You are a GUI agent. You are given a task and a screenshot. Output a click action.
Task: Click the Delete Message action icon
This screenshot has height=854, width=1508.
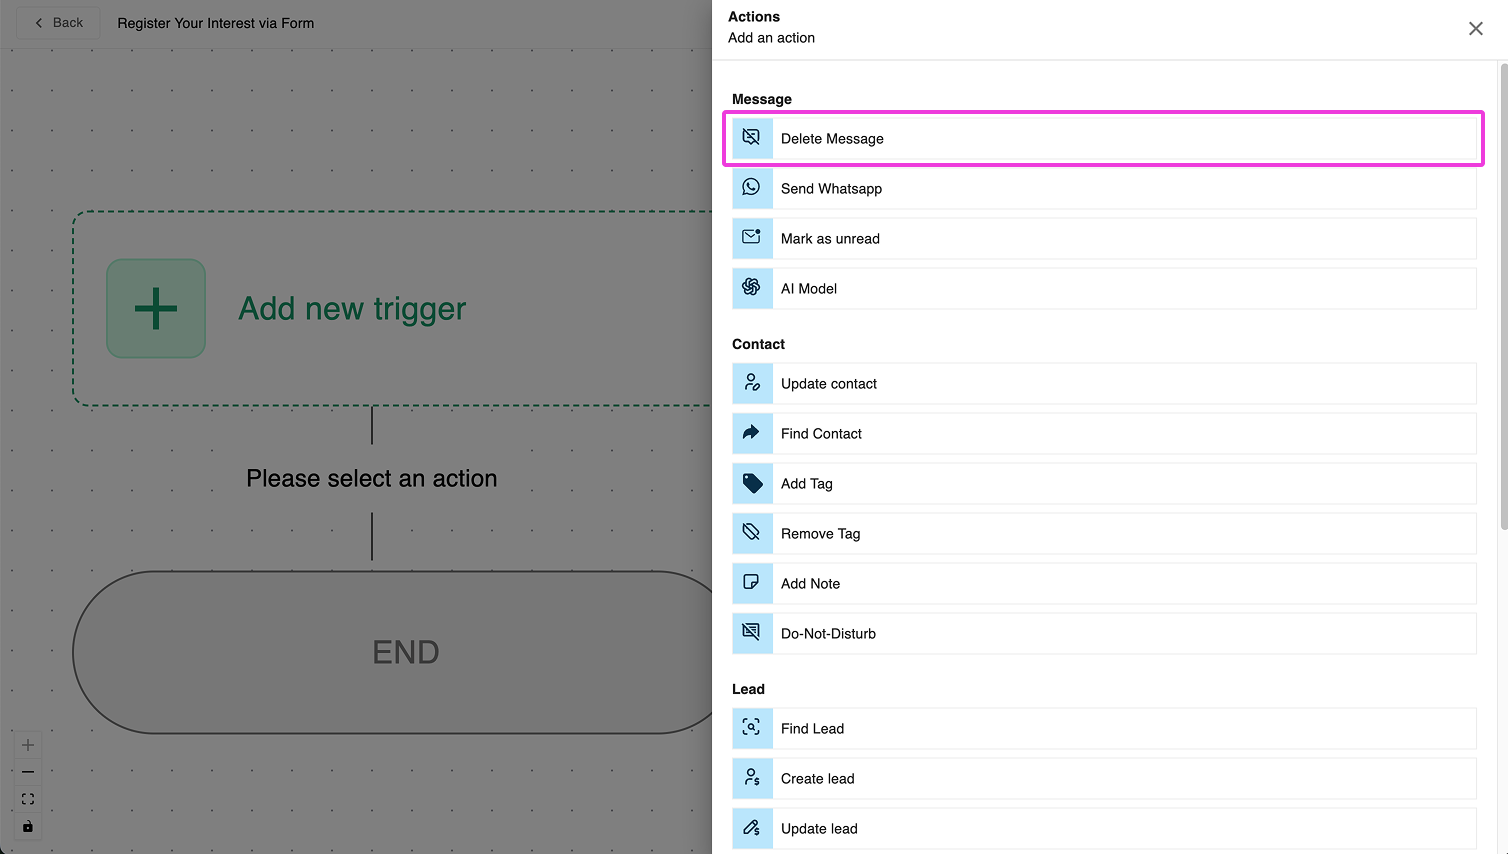tap(752, 138)
